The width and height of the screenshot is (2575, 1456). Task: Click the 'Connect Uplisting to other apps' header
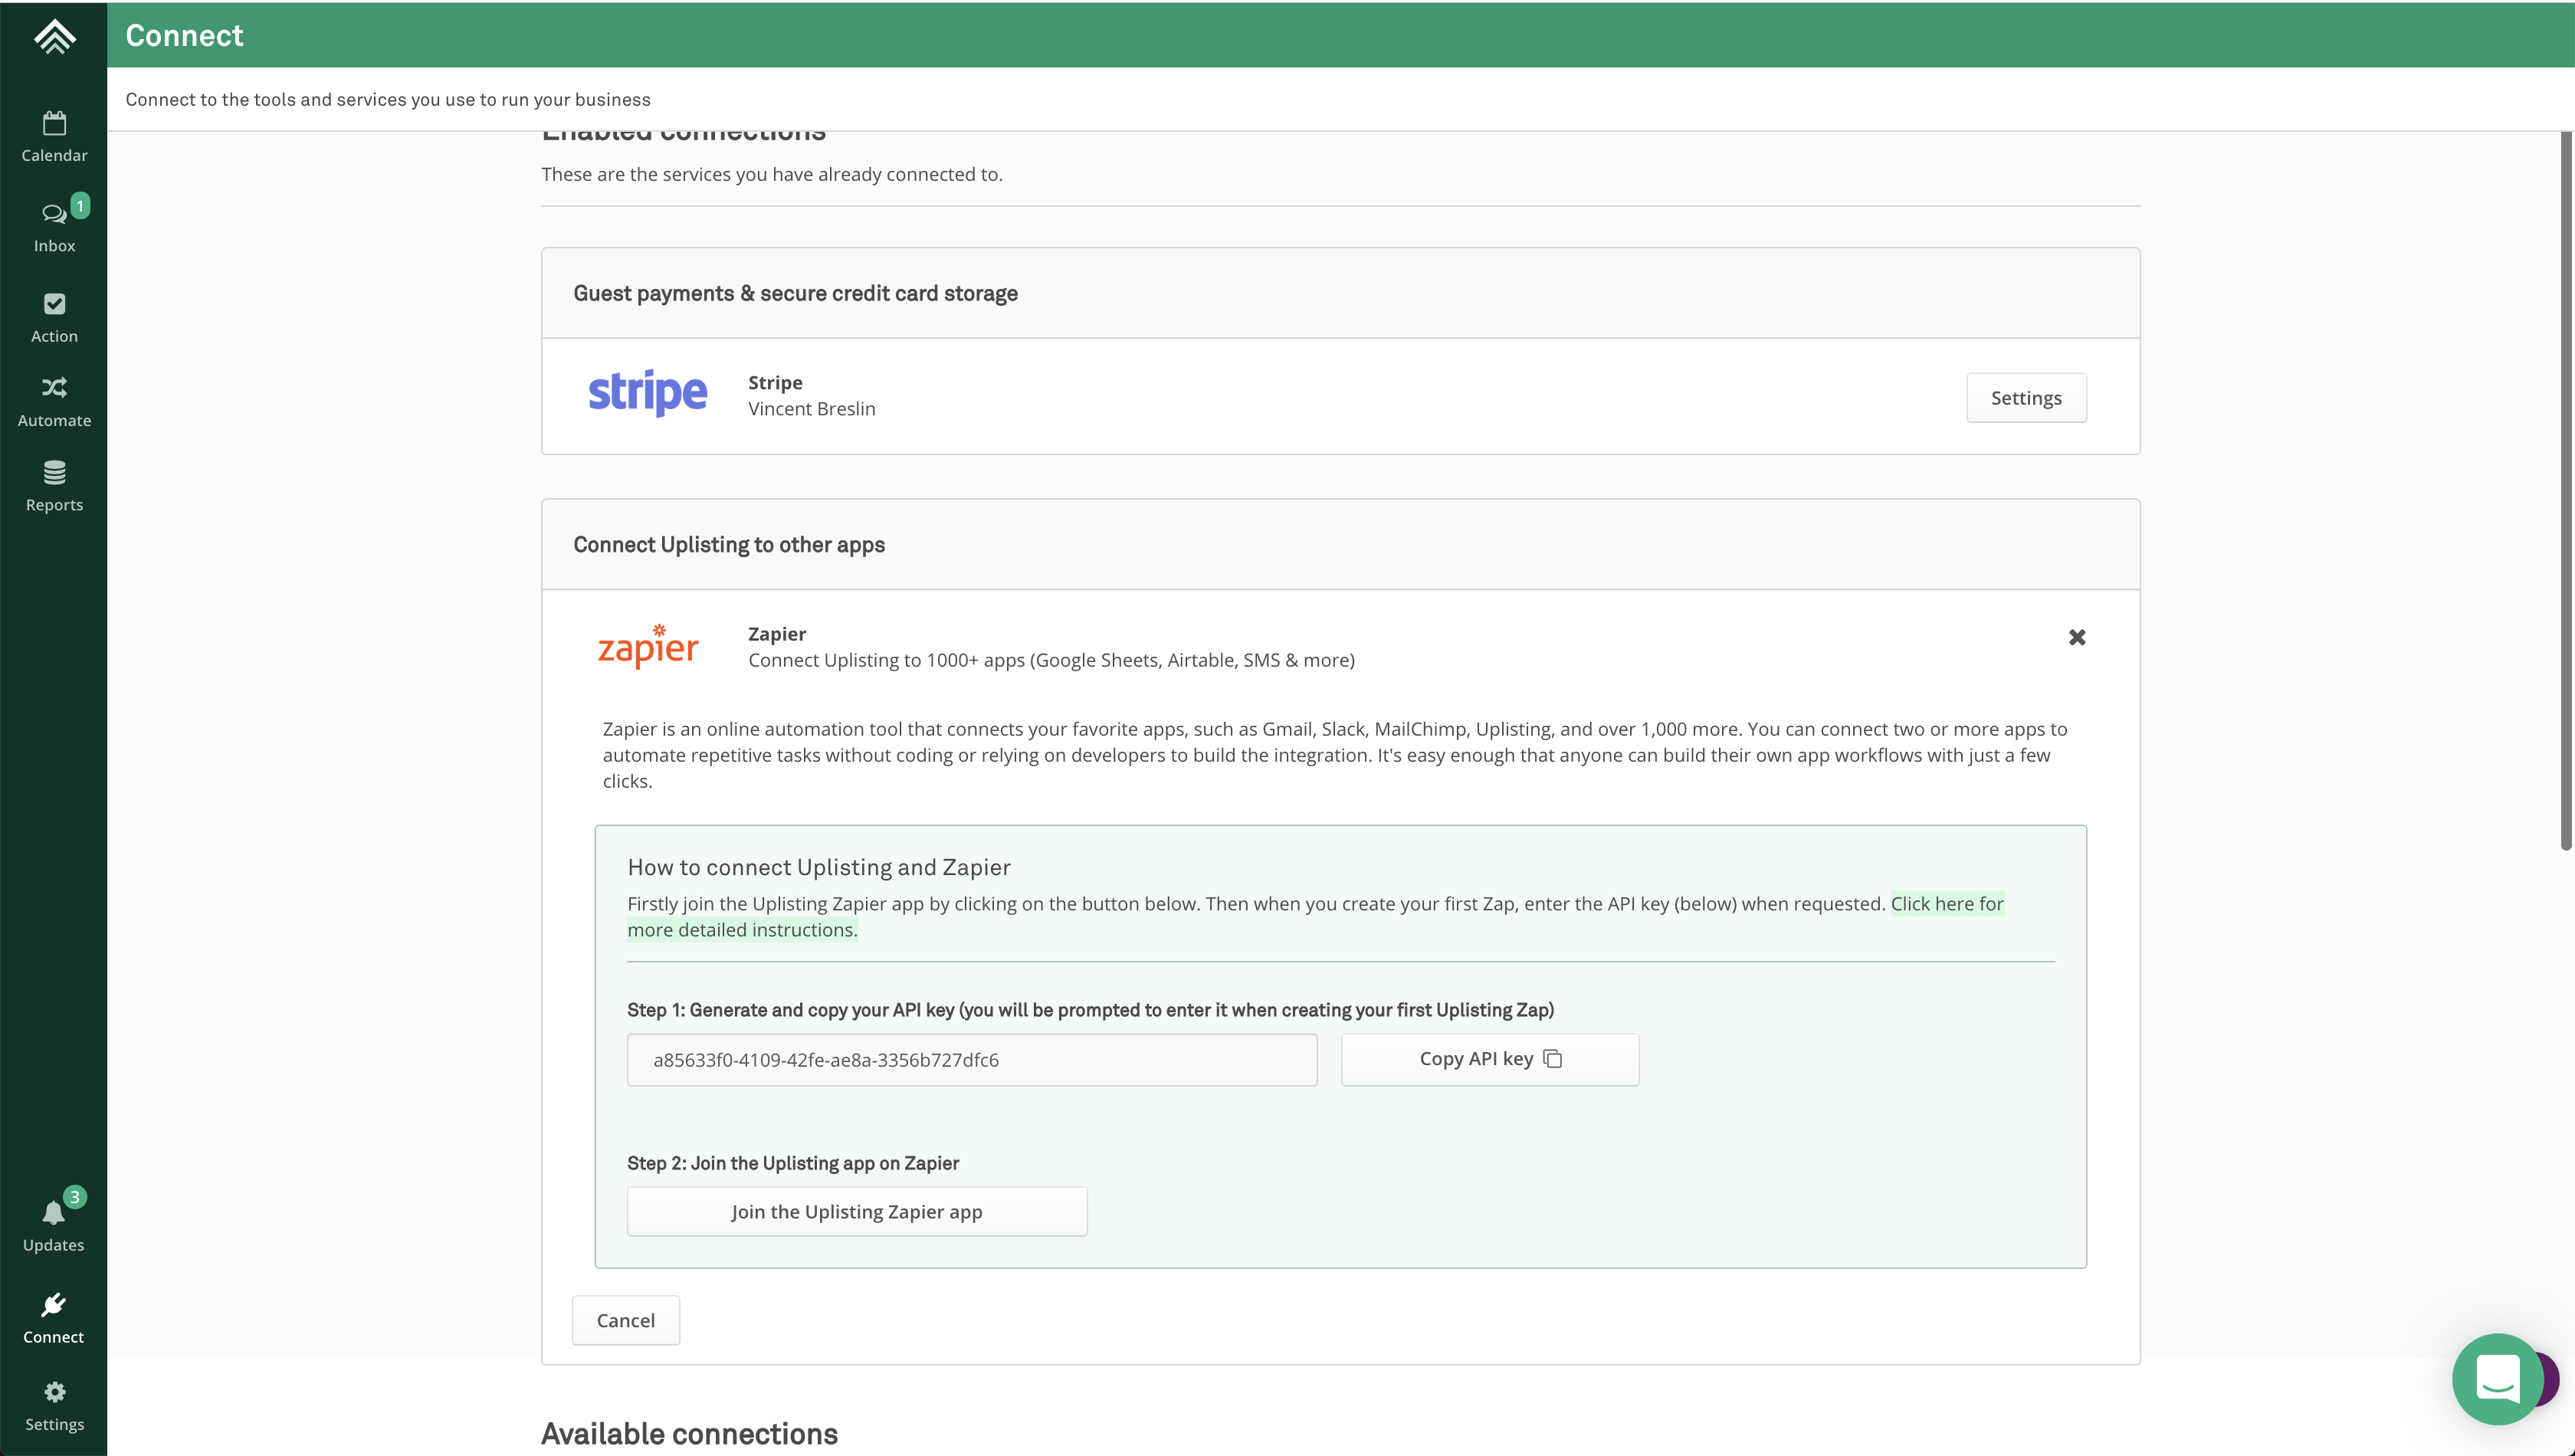click(729, 545)
